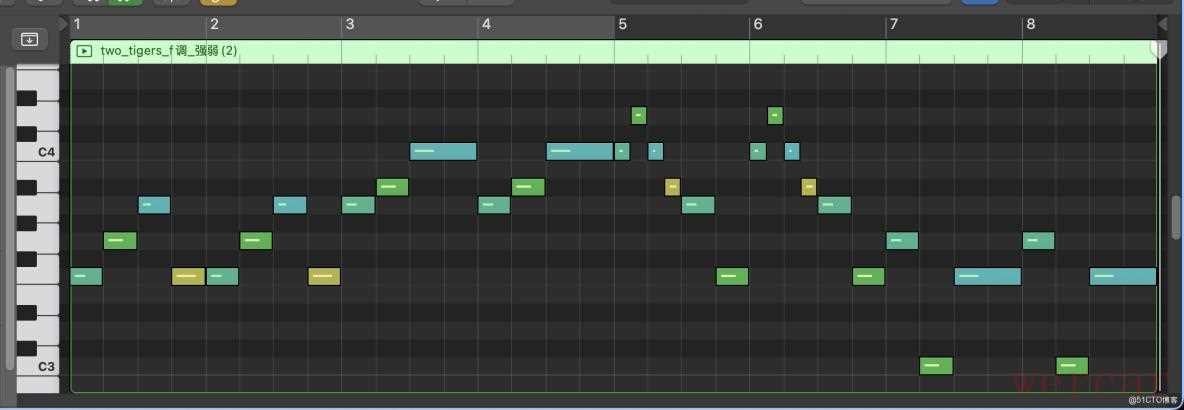The width and height of the screenshot is (1184, 410).
Task: Click the catch playhead button above the keyboard
Action: (x=29, y=39)
